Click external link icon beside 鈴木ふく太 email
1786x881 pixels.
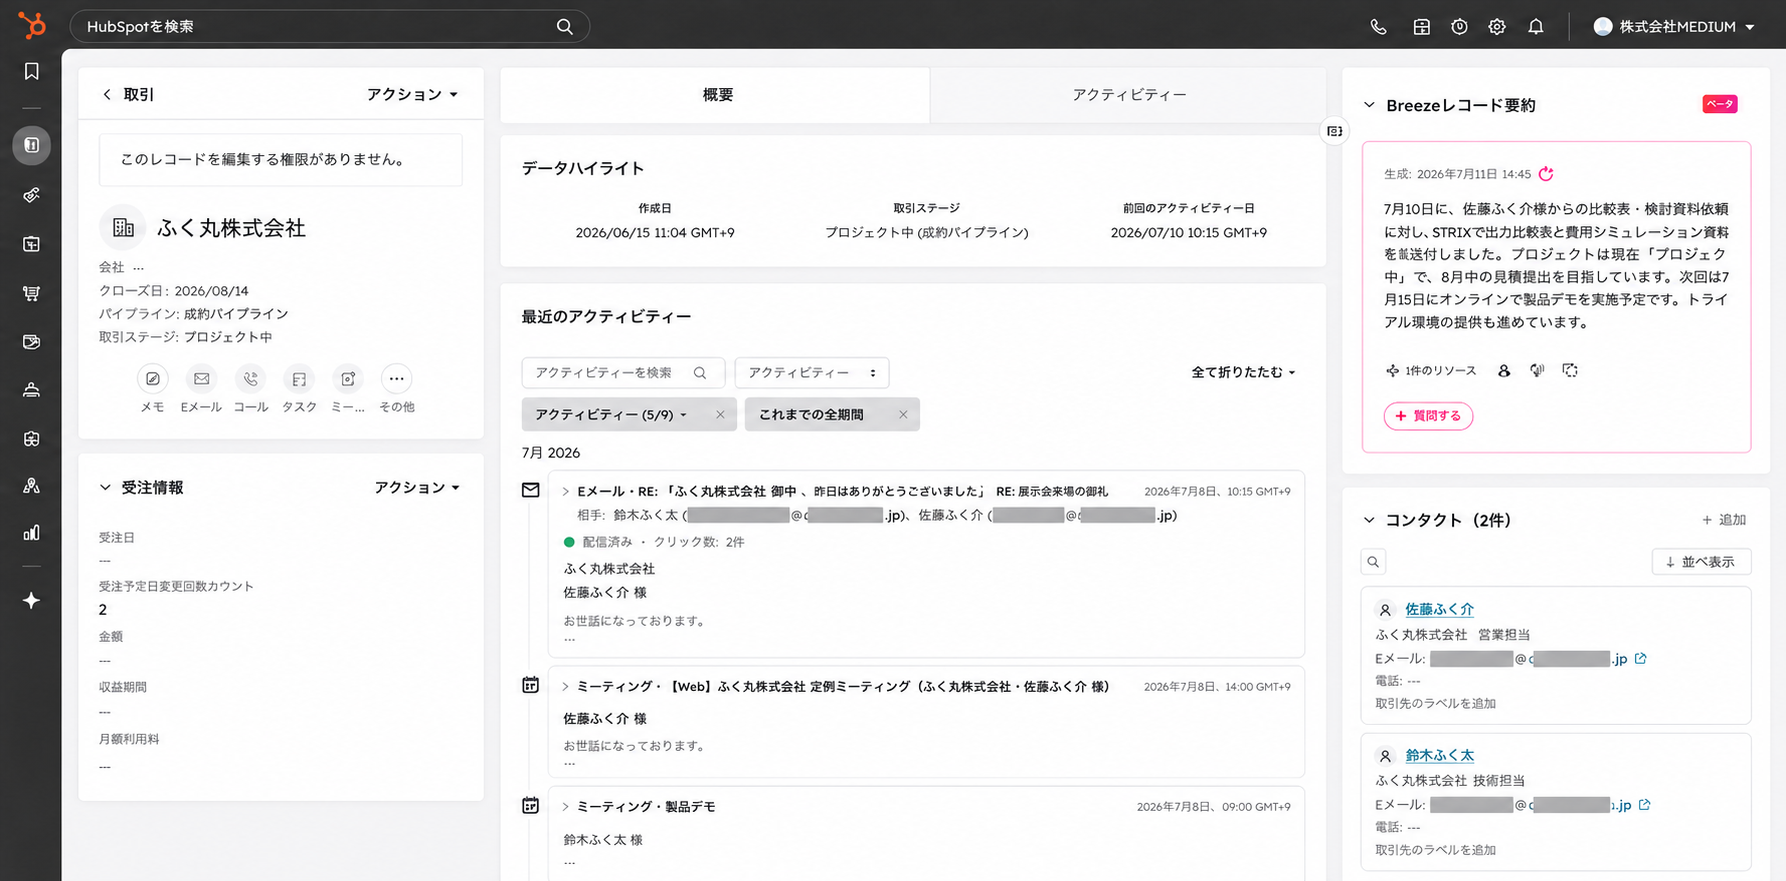(x=1644, y=804)
